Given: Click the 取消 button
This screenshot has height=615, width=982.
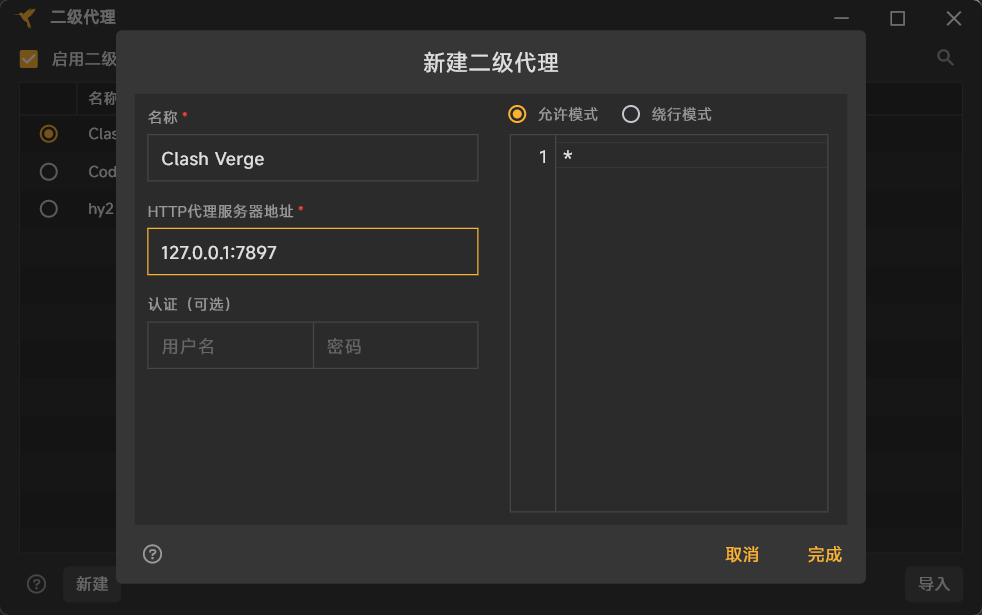Looking at the screenshot, I should tap(742, 554).
